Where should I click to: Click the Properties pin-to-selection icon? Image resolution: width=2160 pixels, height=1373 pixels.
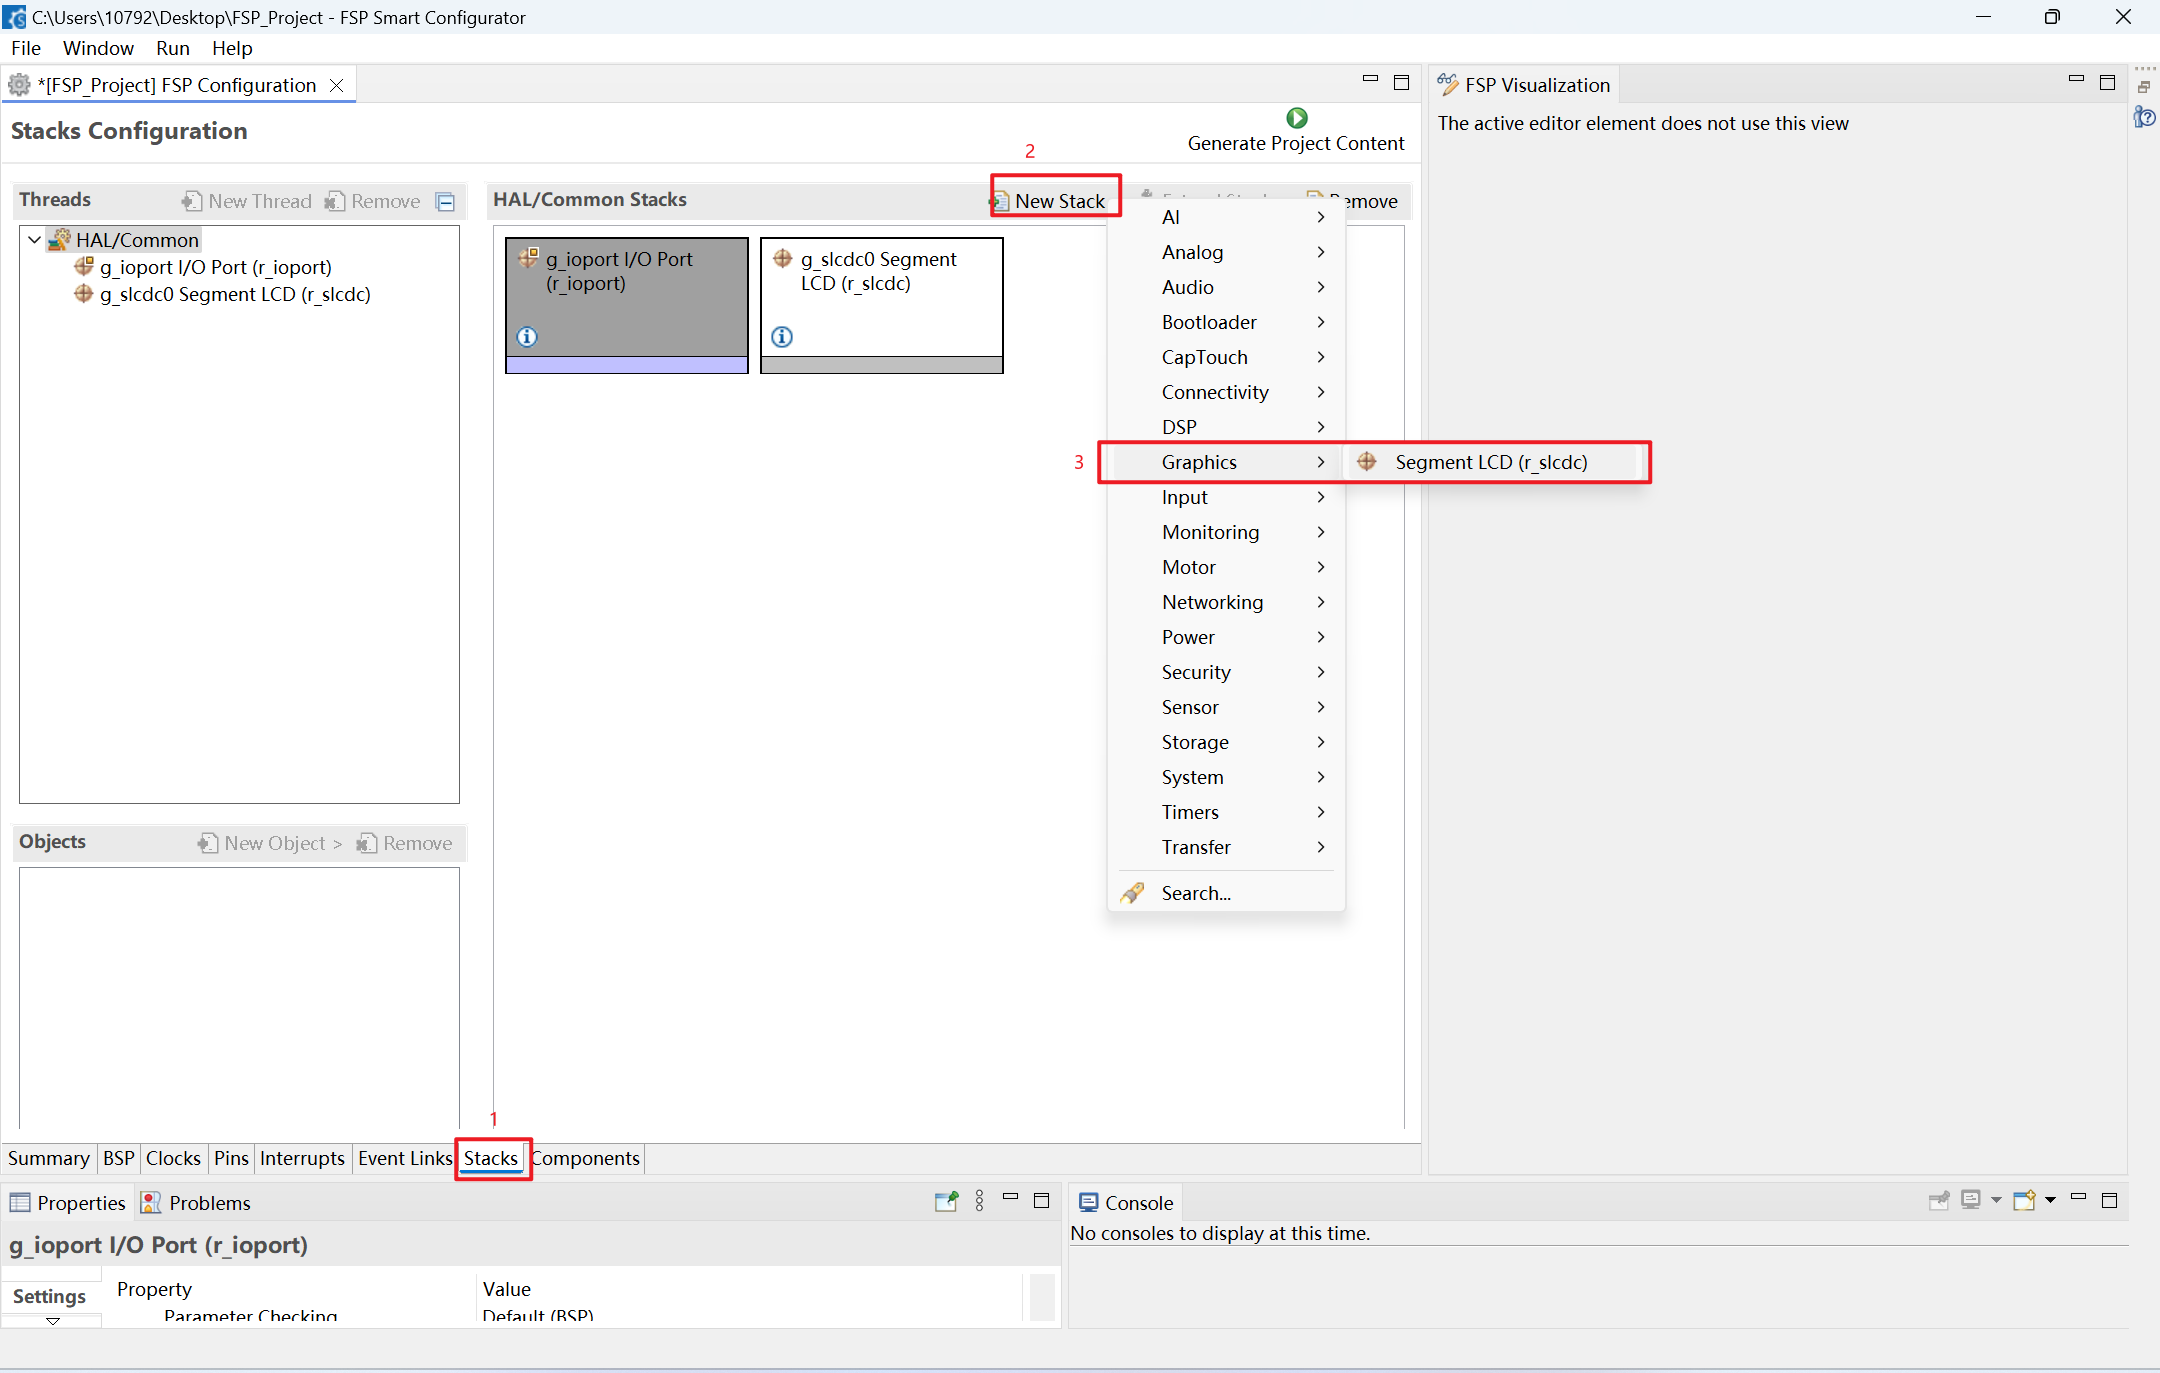(x=946, y=1201)
